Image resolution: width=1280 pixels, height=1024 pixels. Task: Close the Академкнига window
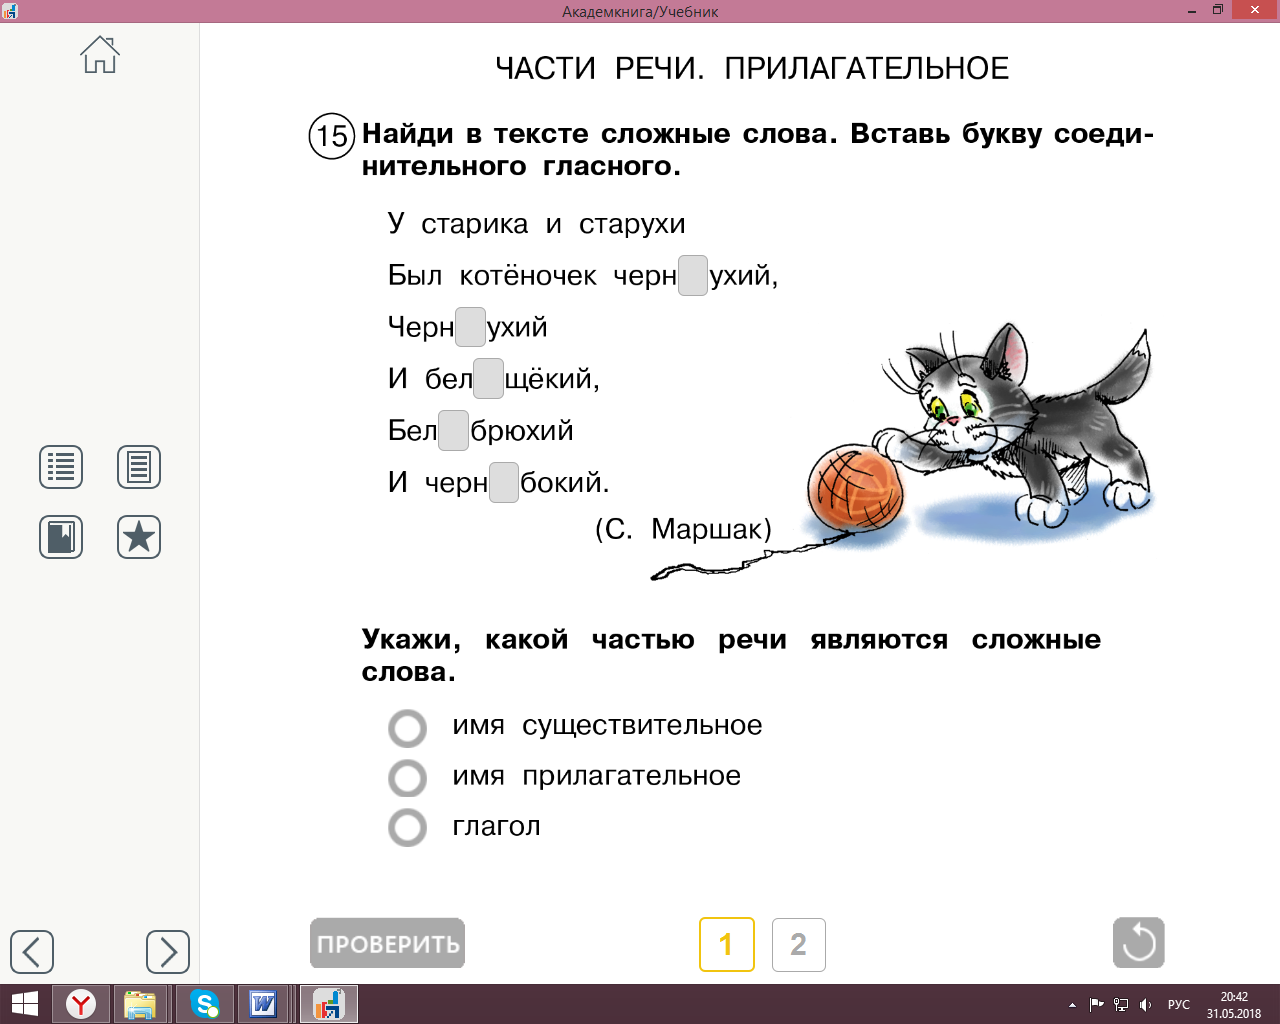coord(1255,11)
